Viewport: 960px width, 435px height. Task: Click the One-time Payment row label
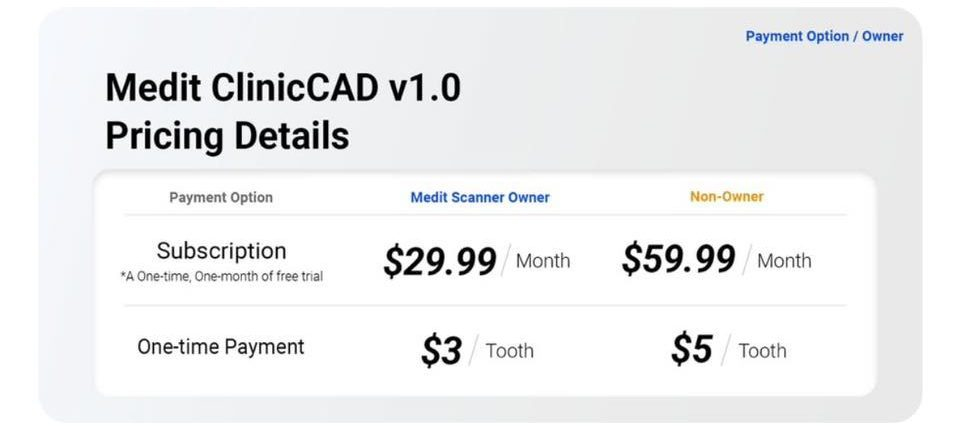click(x=221, y=347)
